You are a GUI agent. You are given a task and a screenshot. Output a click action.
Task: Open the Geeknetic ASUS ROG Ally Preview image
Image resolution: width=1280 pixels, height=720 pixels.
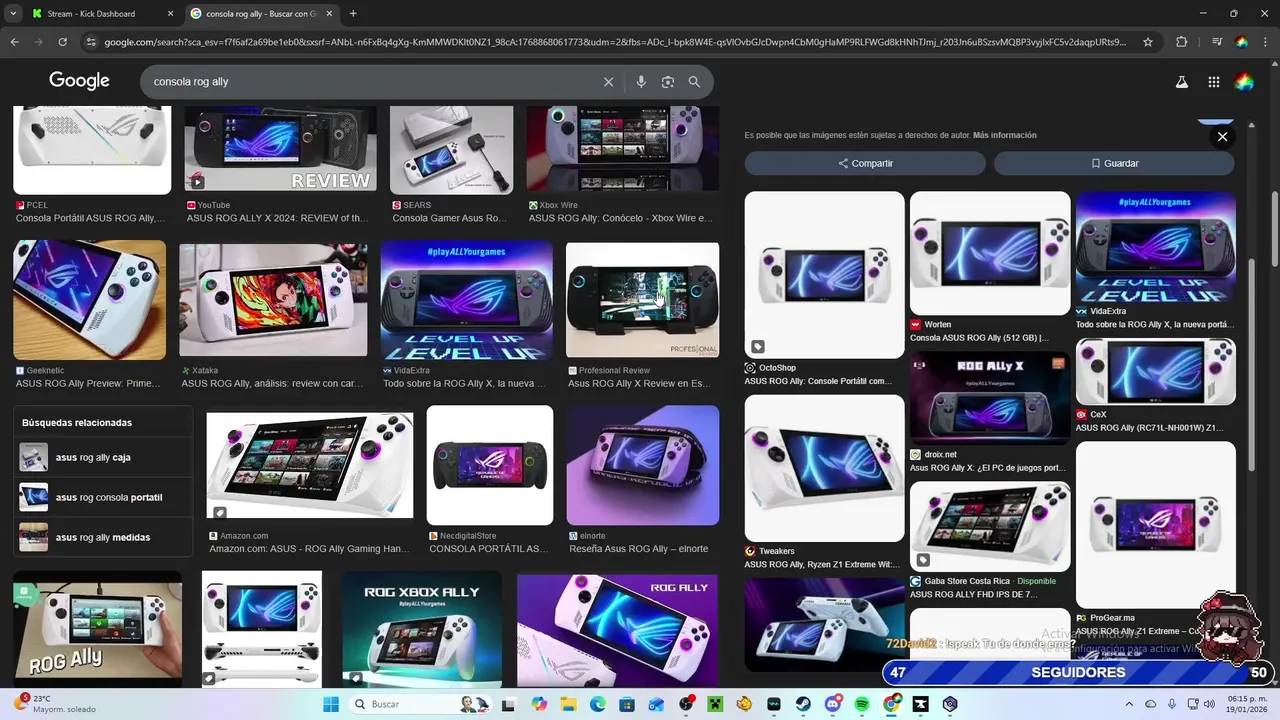[89, 300]
